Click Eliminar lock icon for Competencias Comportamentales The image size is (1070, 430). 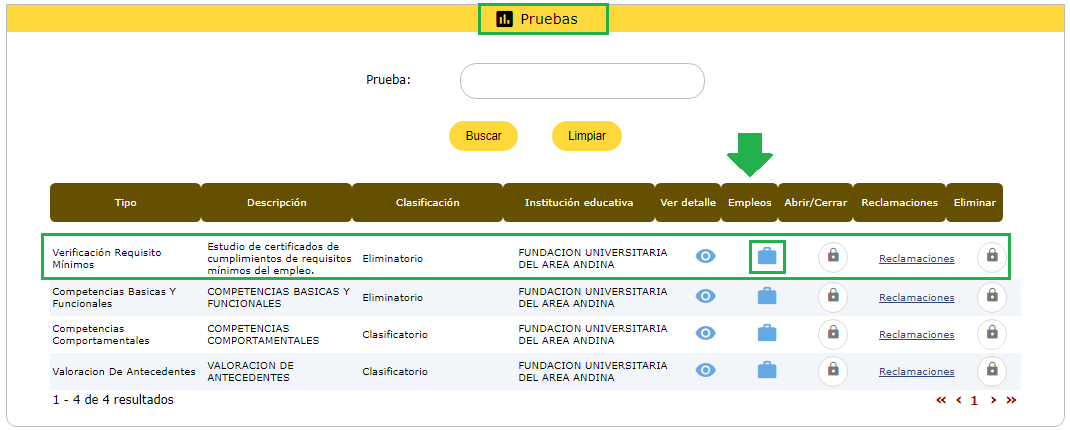click(991, 333)
